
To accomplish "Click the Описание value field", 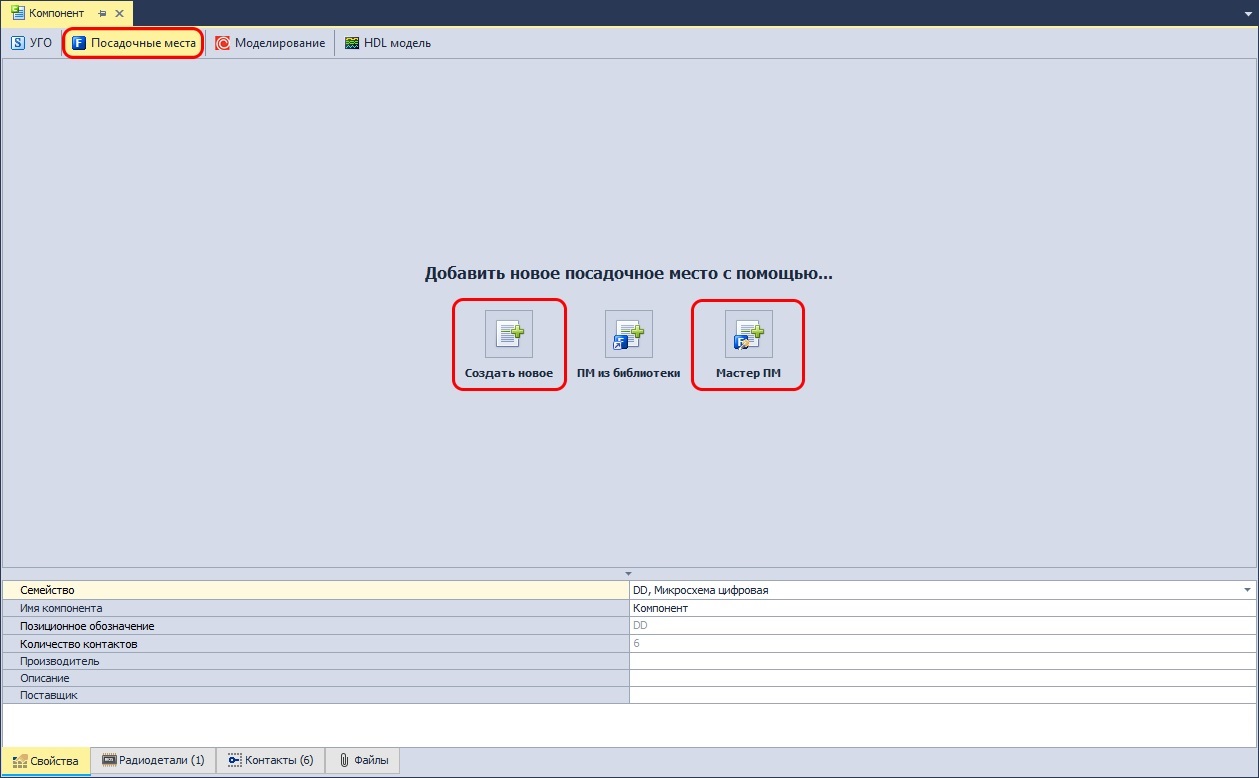I will [x=940, y=678].
